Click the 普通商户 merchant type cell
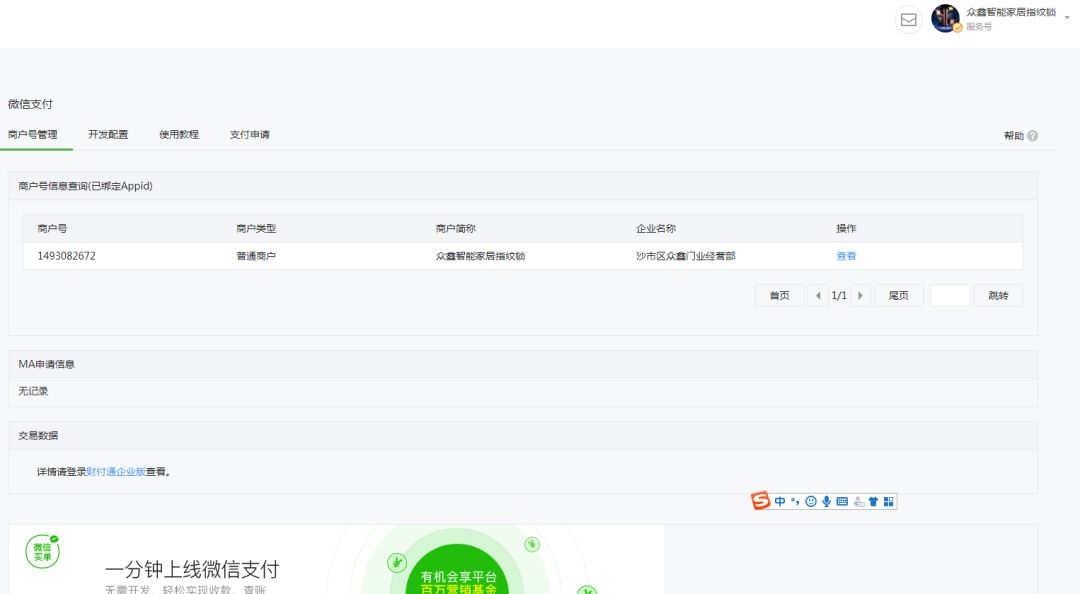The height and width of the screenshot is (594, 1080). (x=256, y=256)
